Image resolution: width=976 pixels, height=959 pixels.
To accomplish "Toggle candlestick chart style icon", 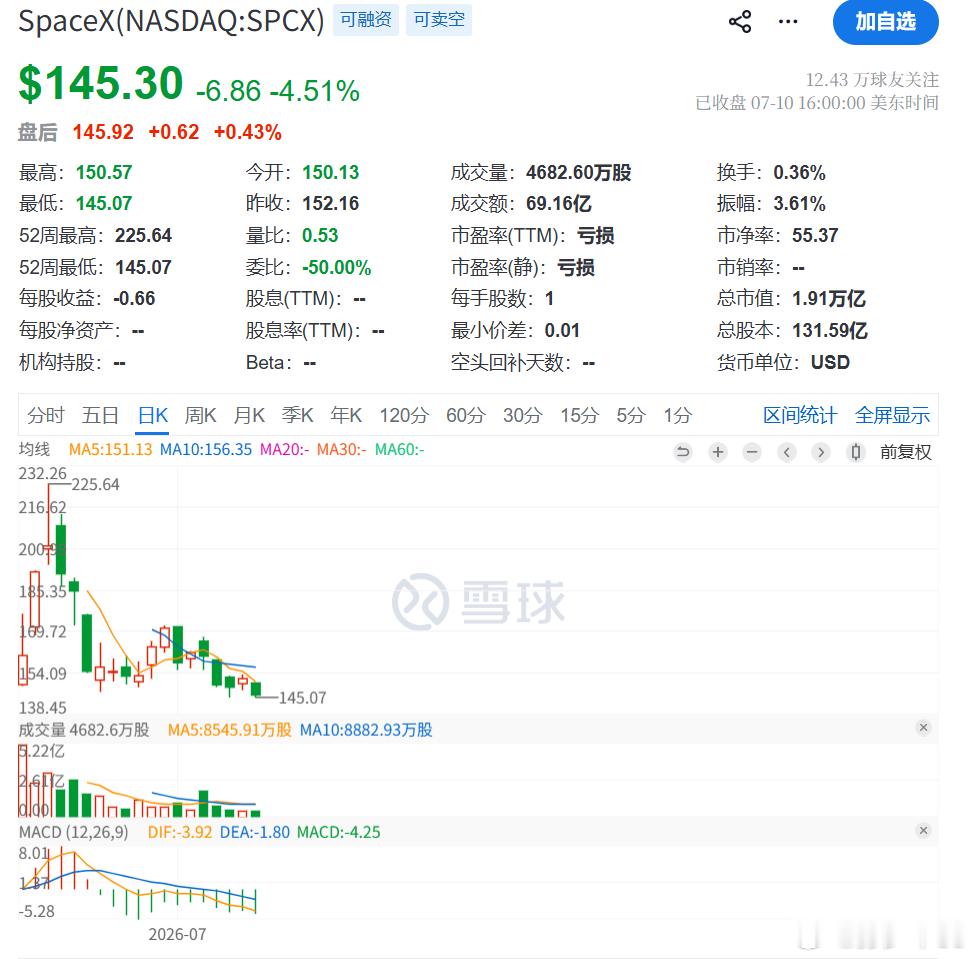I will (856, 452).
